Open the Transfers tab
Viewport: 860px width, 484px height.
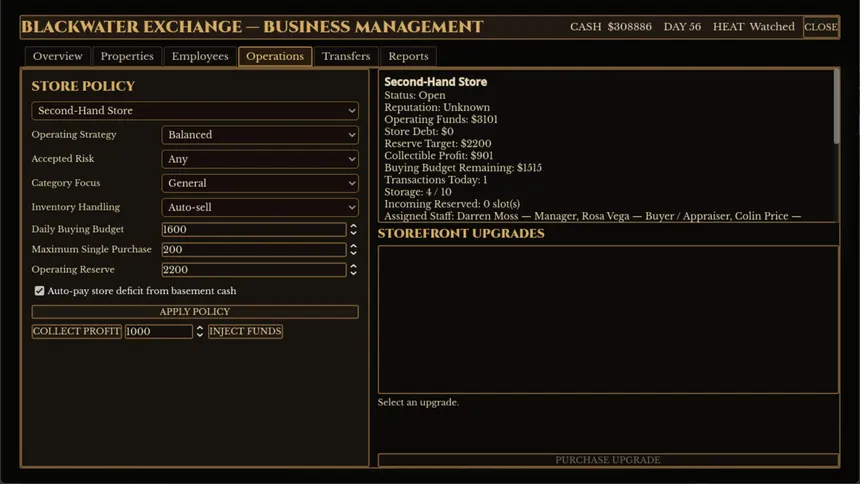click(x=346, y=57)
